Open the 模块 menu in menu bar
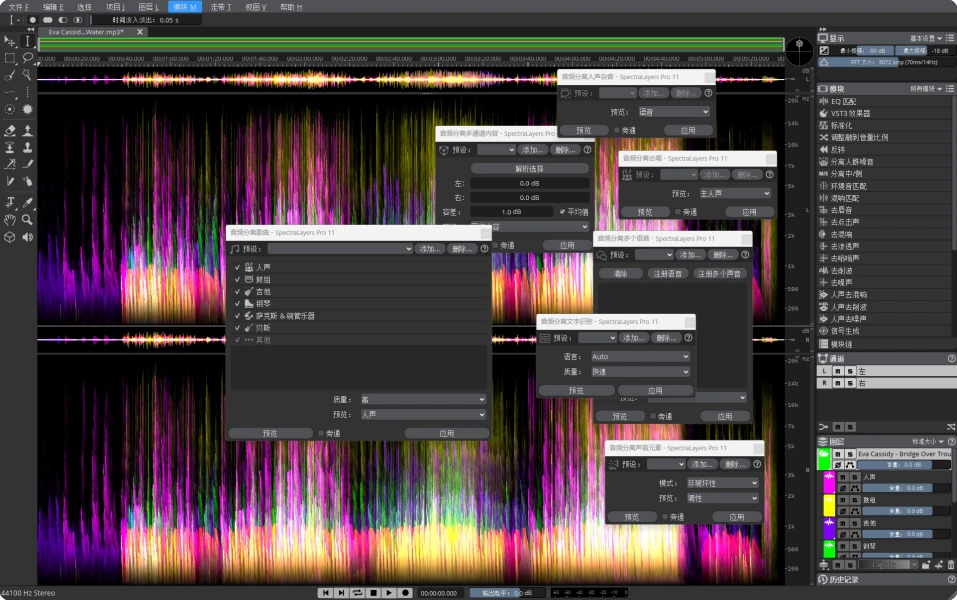The image size is (957, 600). tap(185, 6)
